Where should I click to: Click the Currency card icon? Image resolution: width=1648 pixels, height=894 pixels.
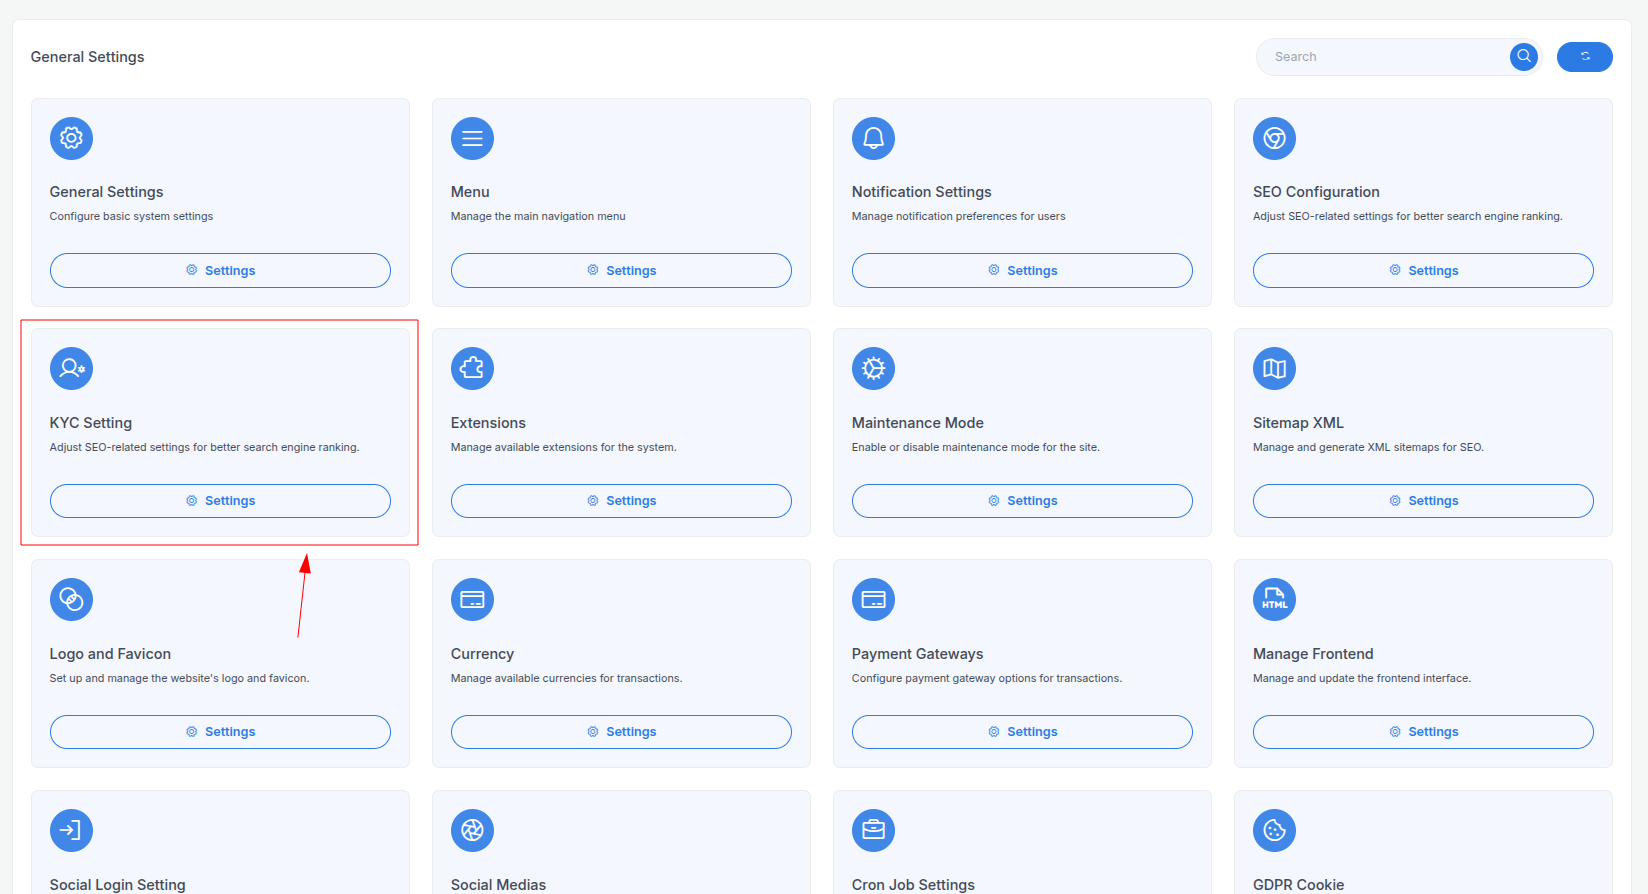click(472, 599)
